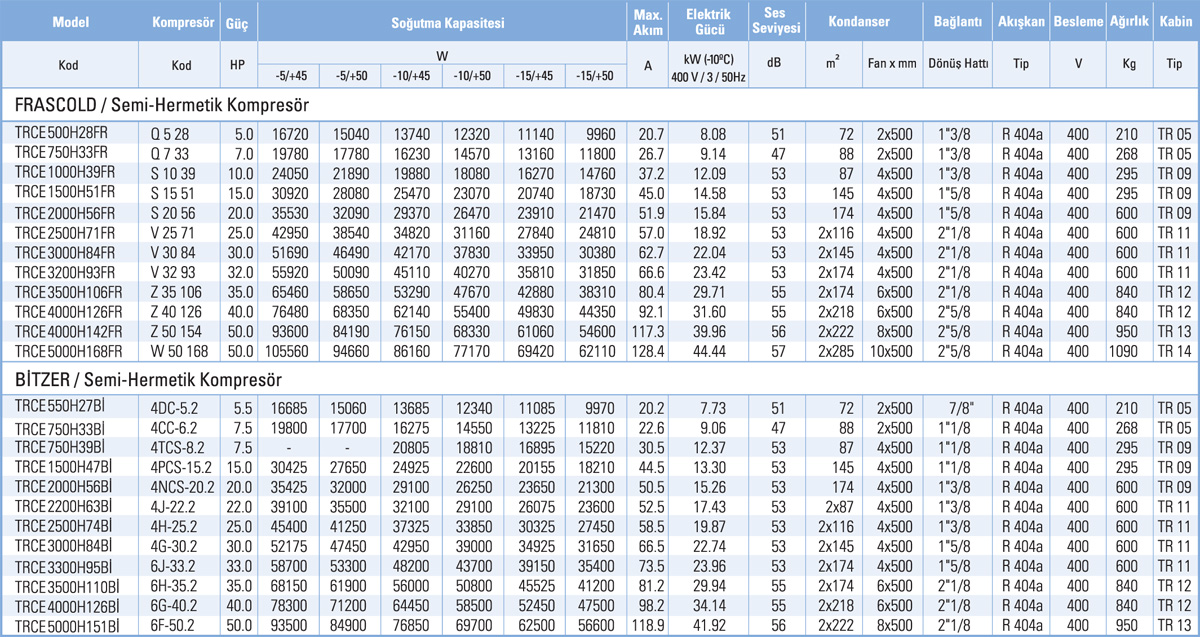1200x637 pixels.
Task: Click the FRASCOLD Semi-Hermetik Kompresör section title
Action: click(x=160, y=104)
